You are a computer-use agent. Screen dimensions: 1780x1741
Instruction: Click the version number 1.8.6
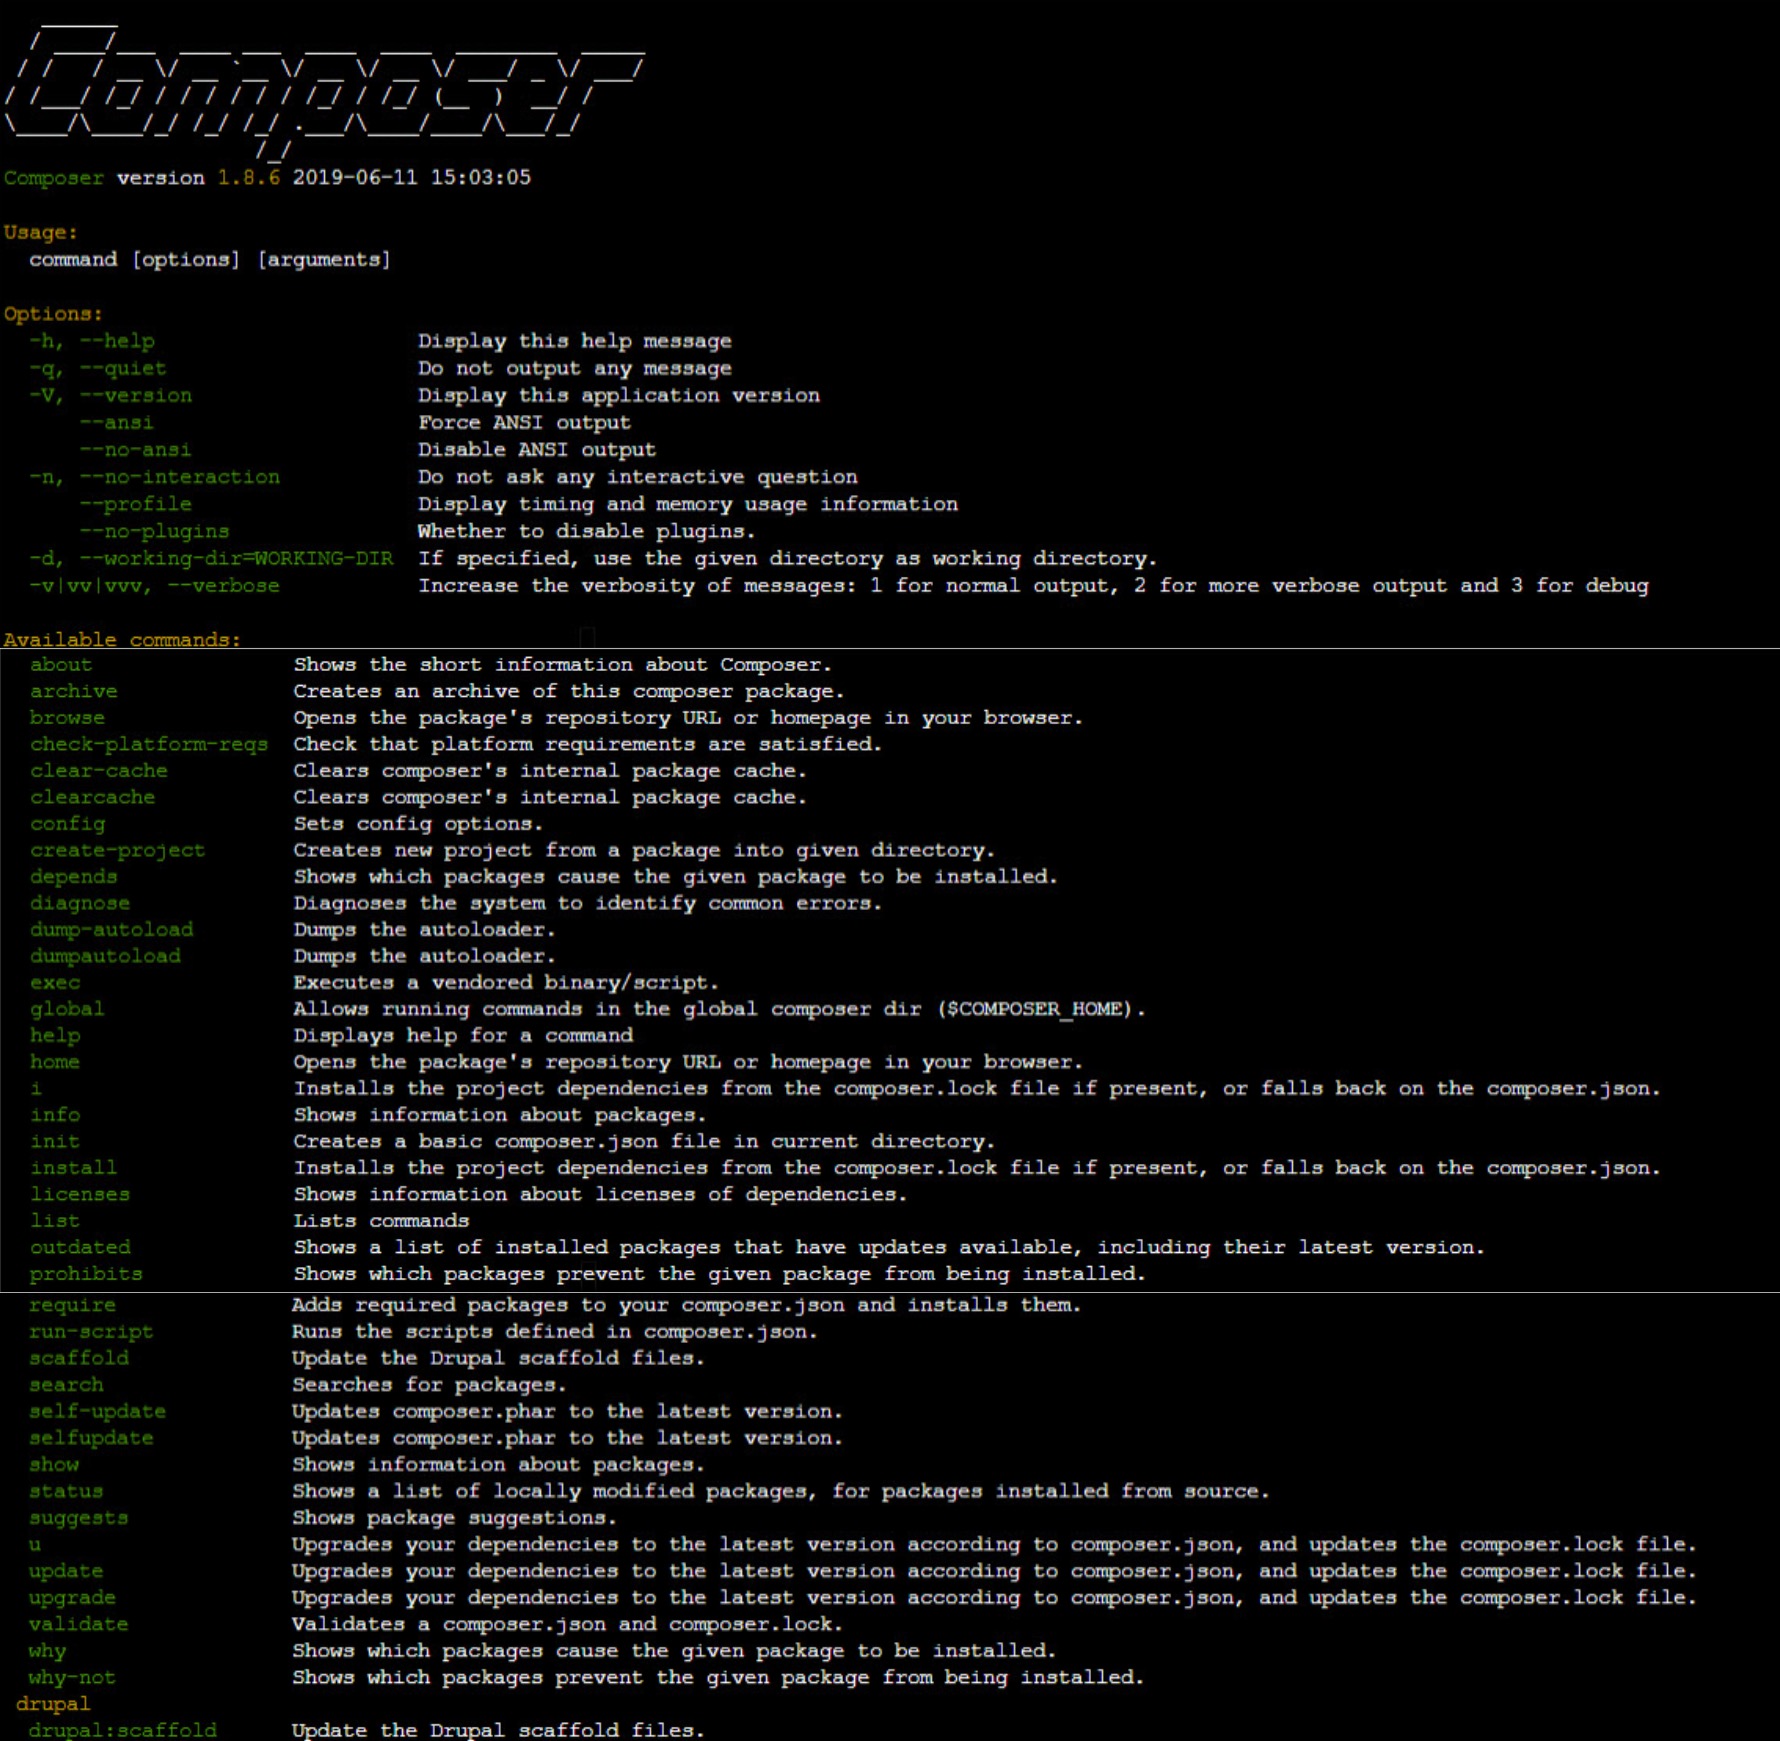[x=249, y=178]
